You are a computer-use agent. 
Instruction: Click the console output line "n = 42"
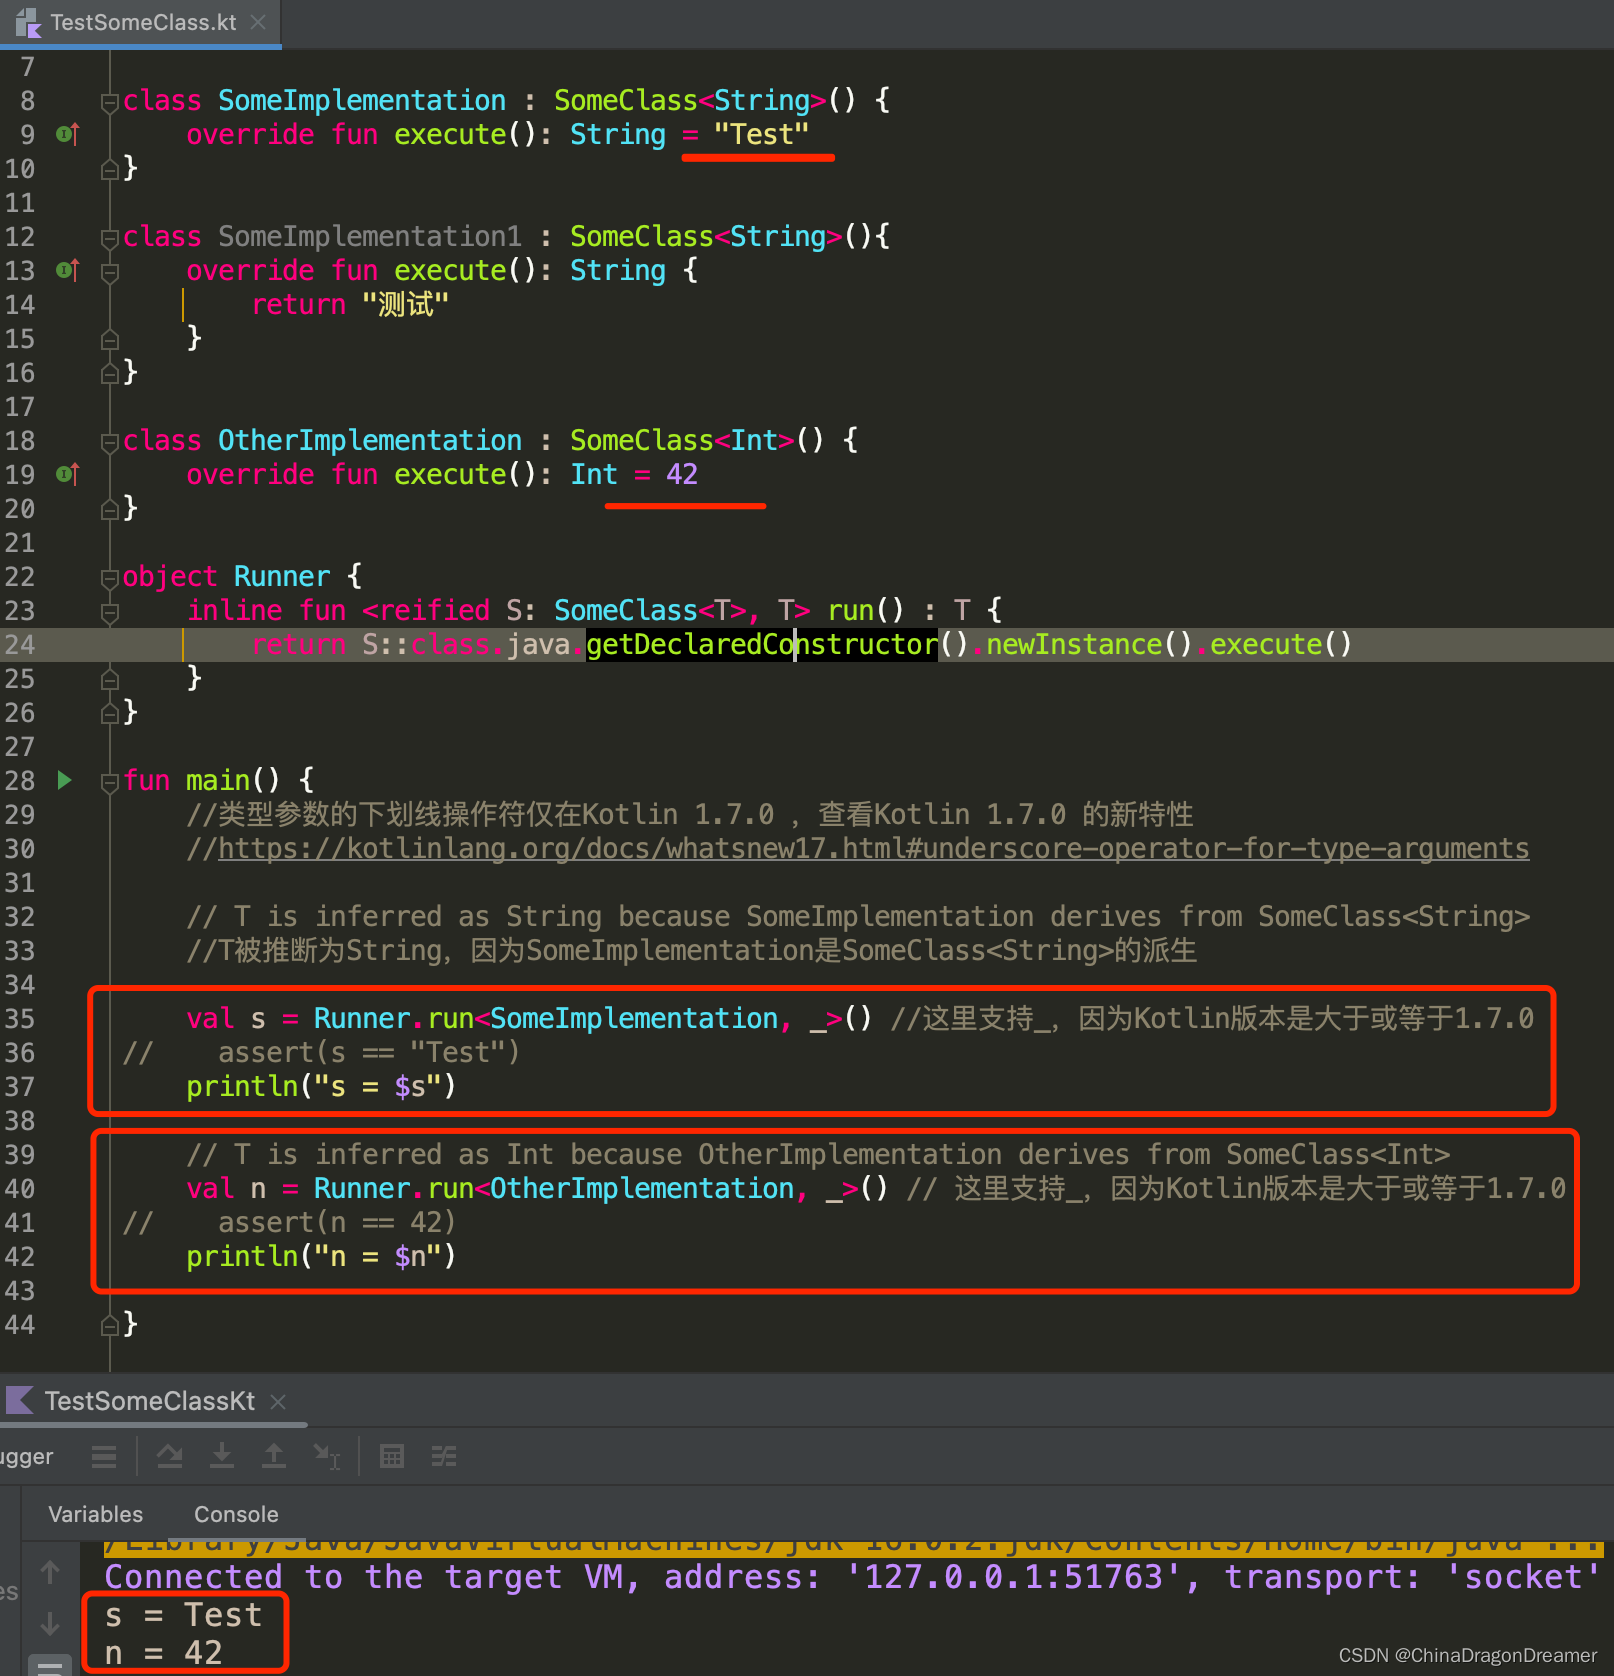coord(164,1653)
